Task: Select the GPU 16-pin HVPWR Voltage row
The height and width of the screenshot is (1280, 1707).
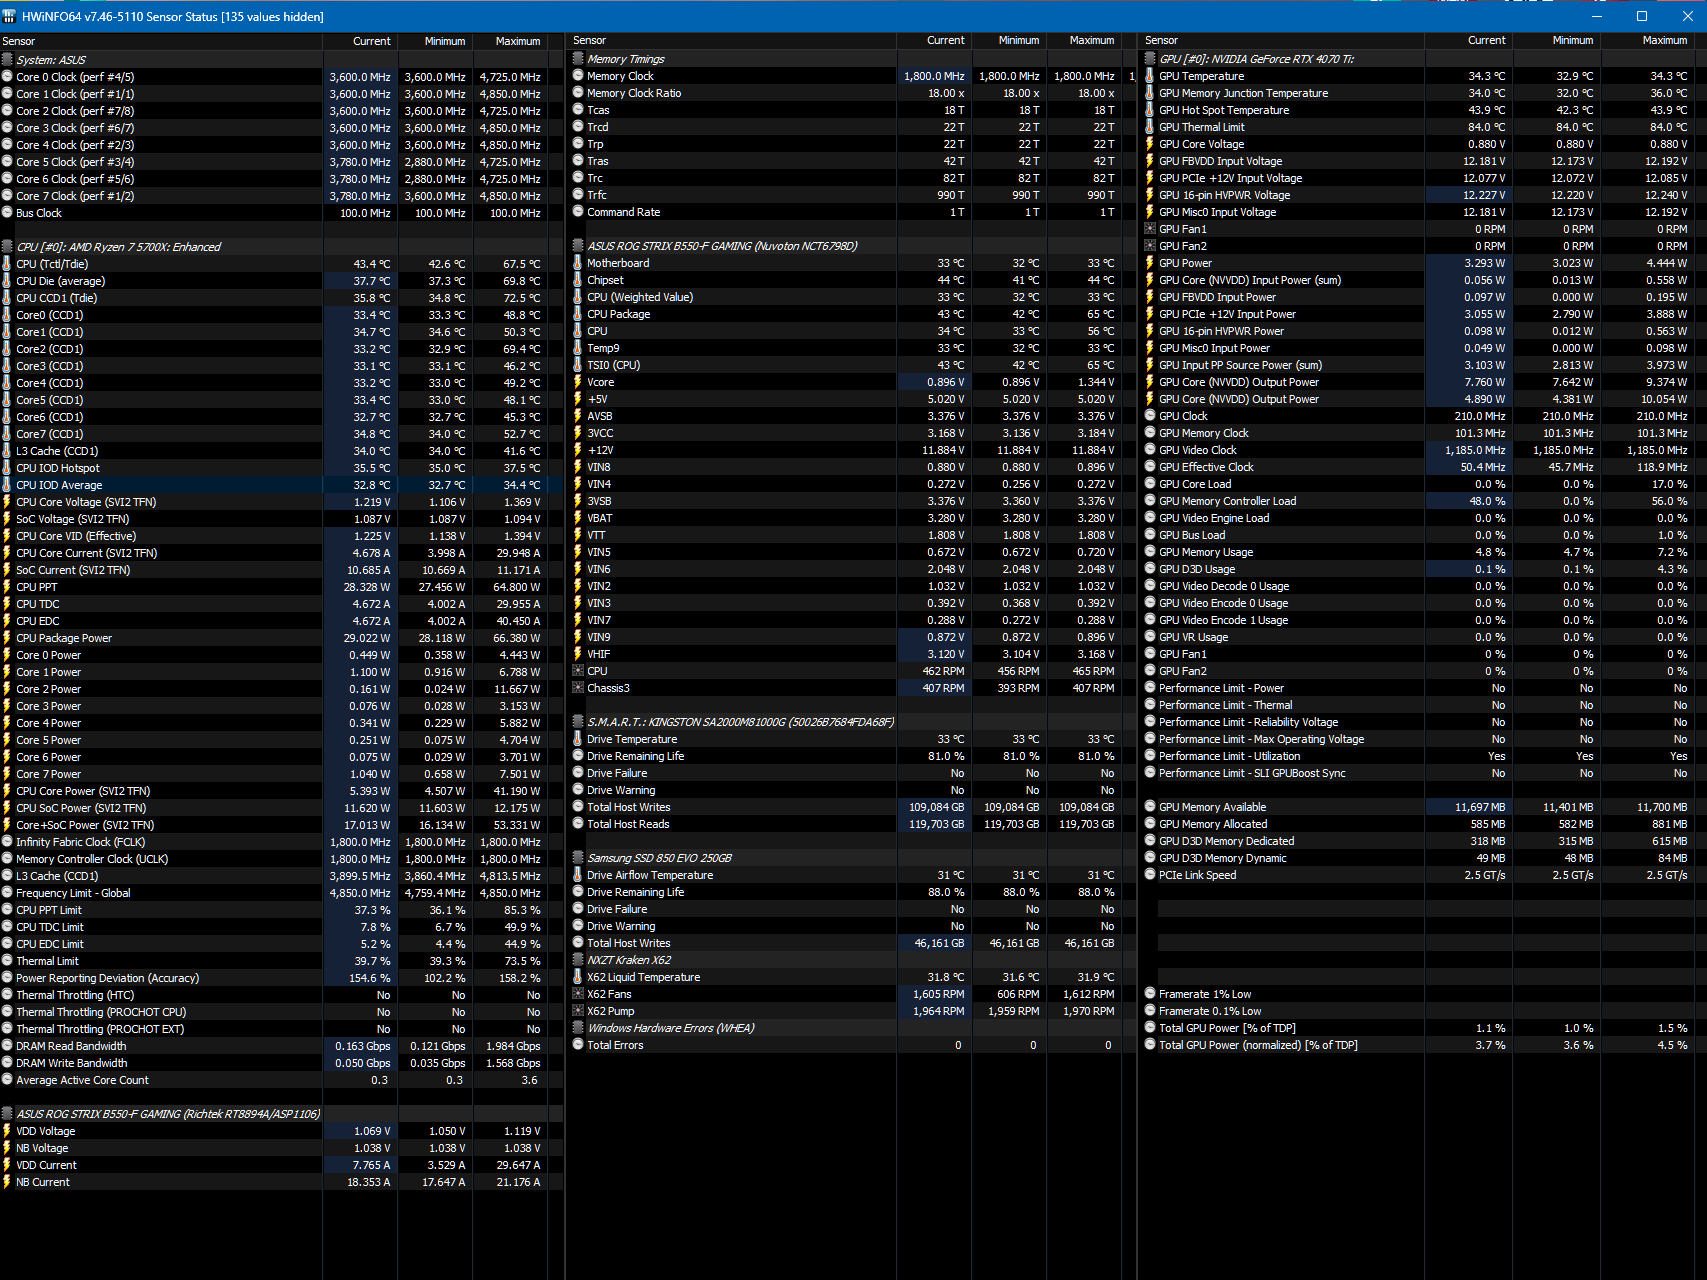Action: [1419, 195]
